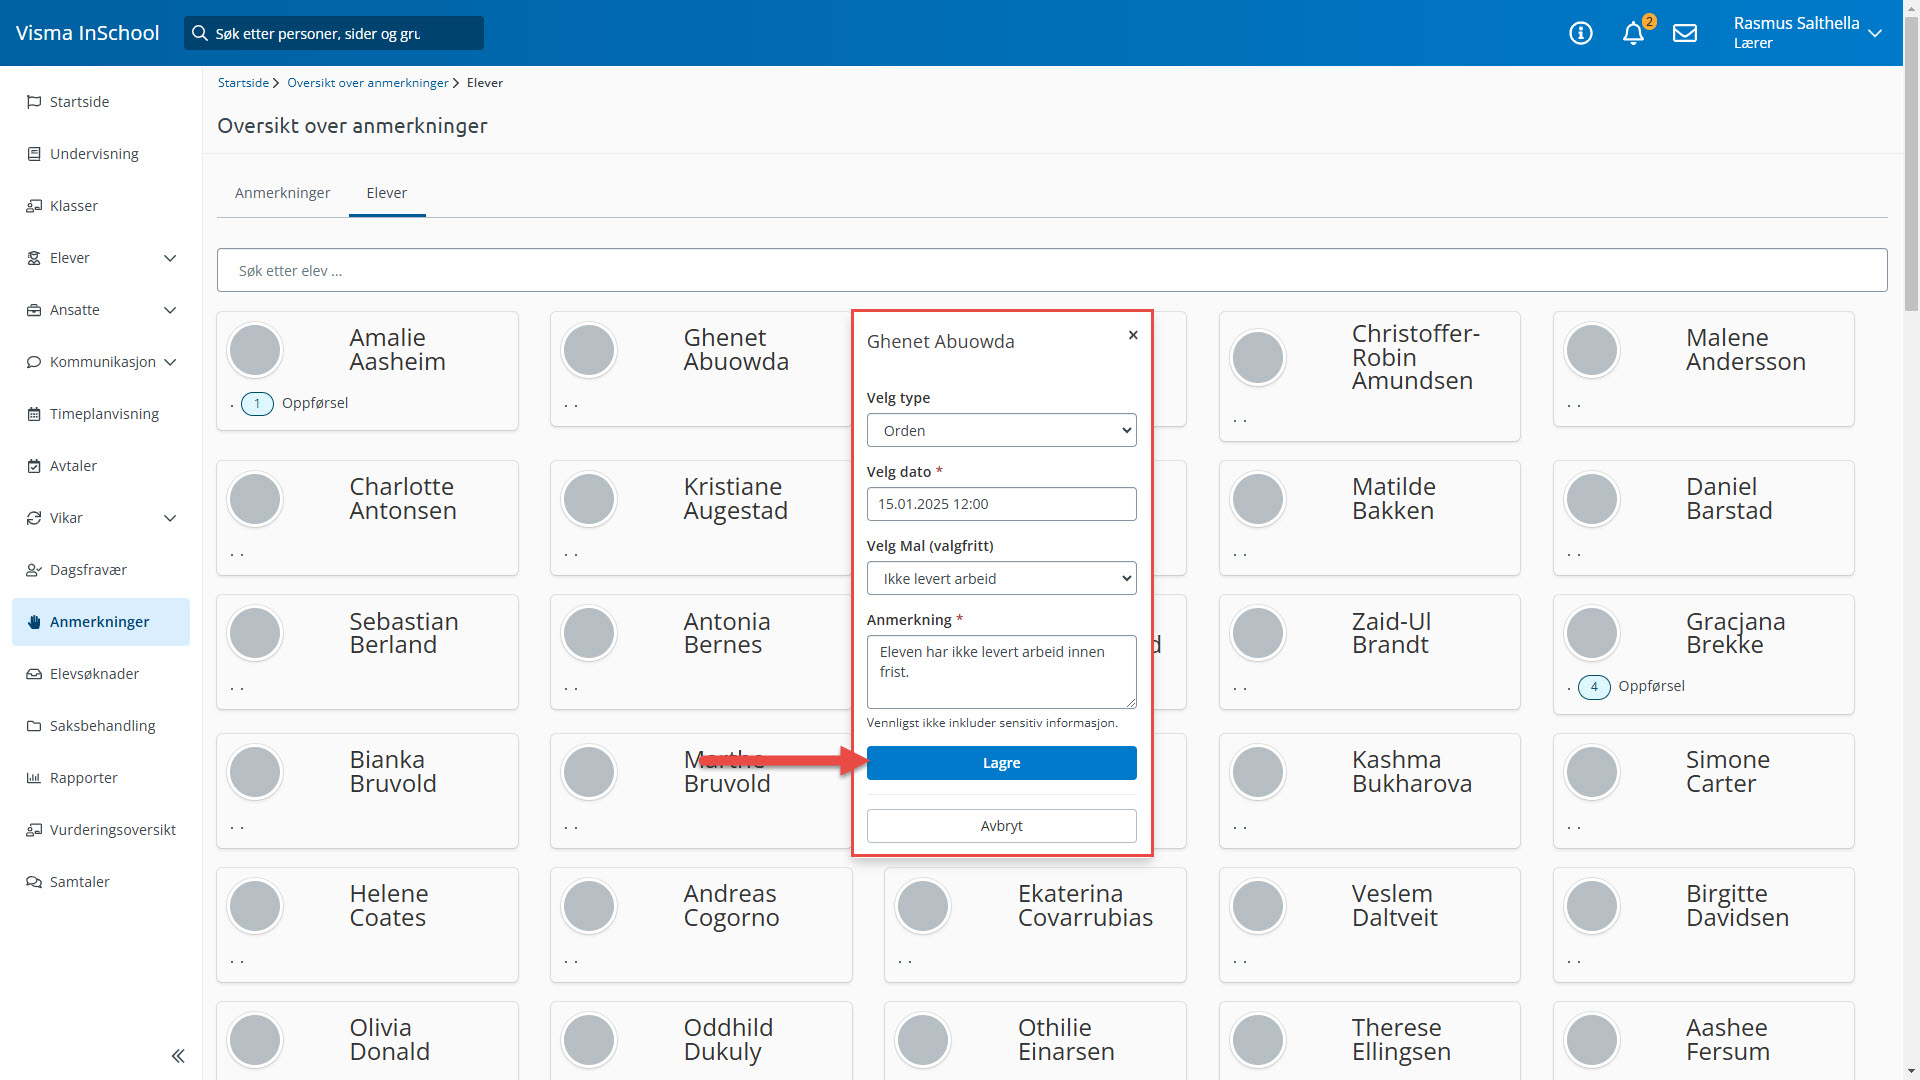Click the Lagre button

pyautogui.click(x=1001, y=763)
